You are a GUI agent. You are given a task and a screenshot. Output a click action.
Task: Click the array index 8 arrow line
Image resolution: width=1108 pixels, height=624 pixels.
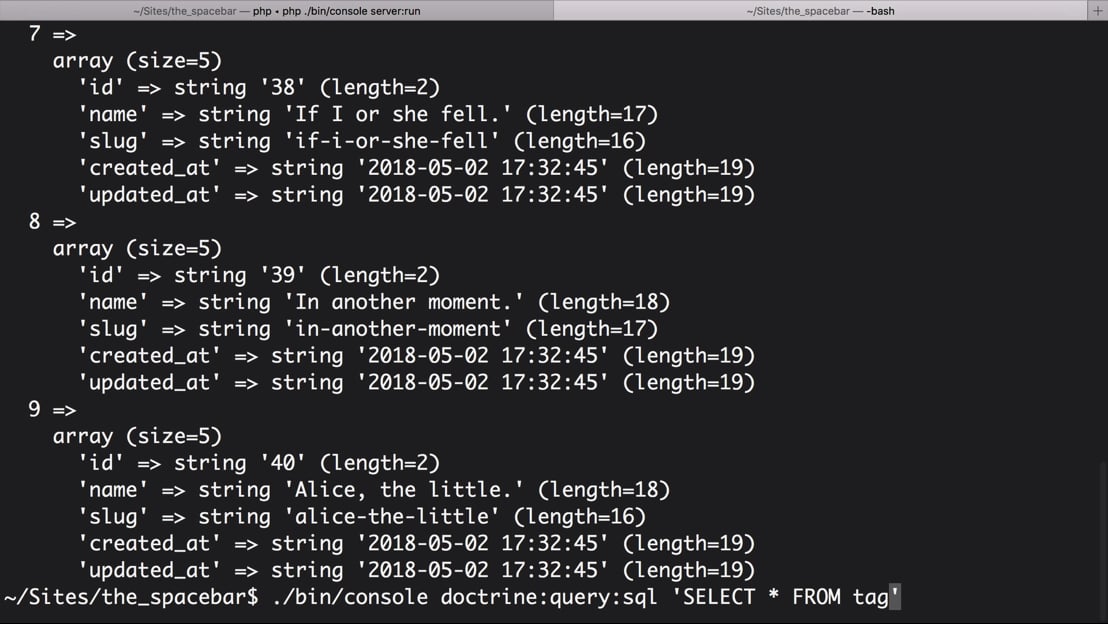[x=52, y=222]
